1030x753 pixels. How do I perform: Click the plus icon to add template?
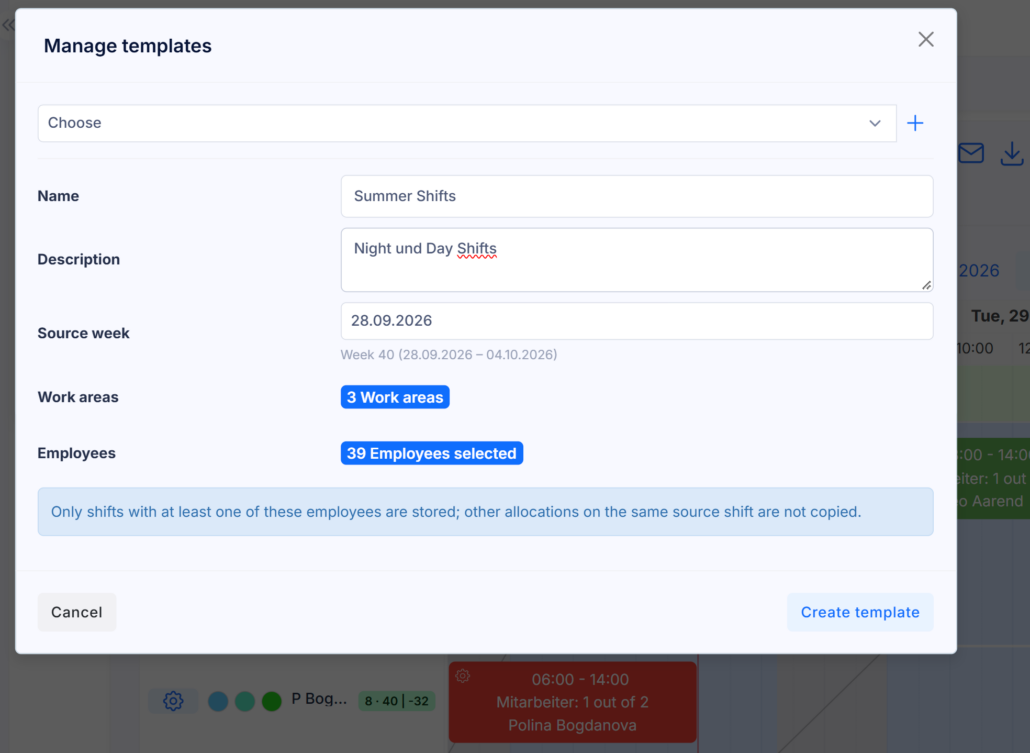(915, 123)
